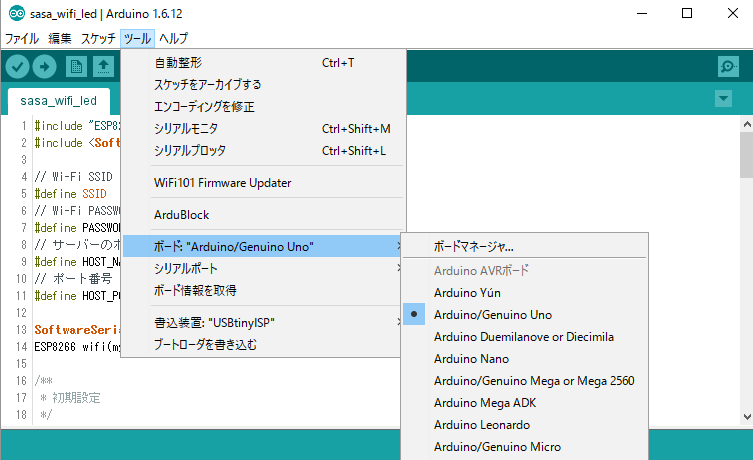The height and width of the screenshot is (460, 753).
Task: Expand the 書込装置: "USBtinyISP" submenu
Action: (x=262, y=323)
